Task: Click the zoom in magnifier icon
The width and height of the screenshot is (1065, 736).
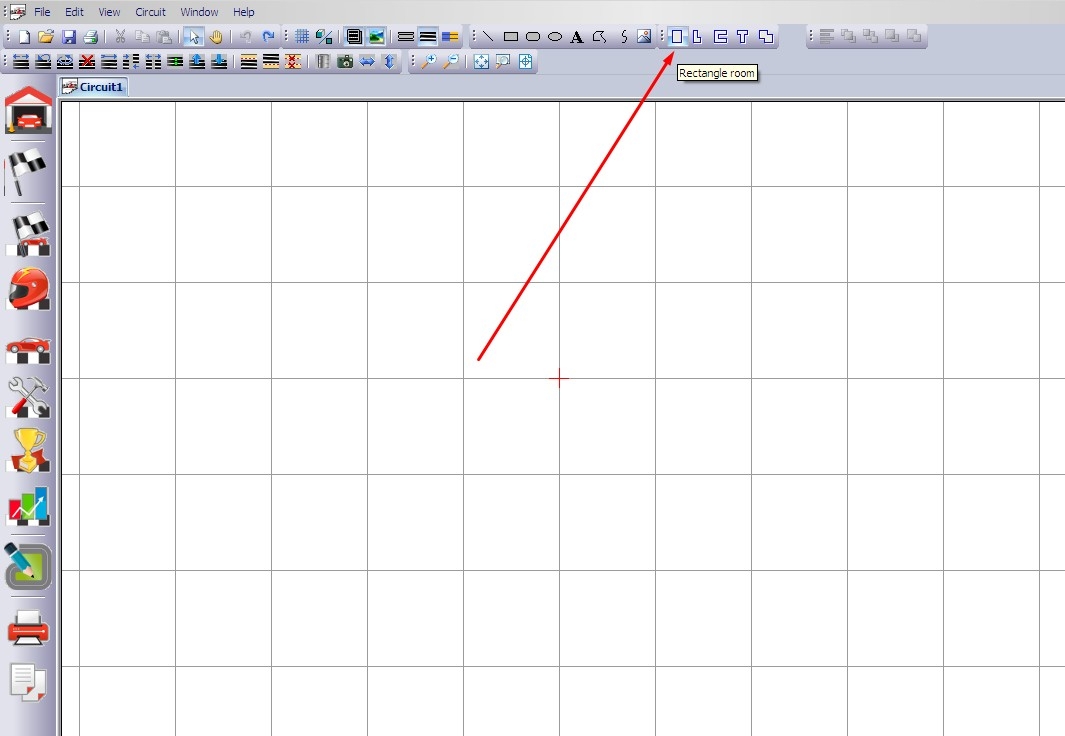Action: pos(428,62)
